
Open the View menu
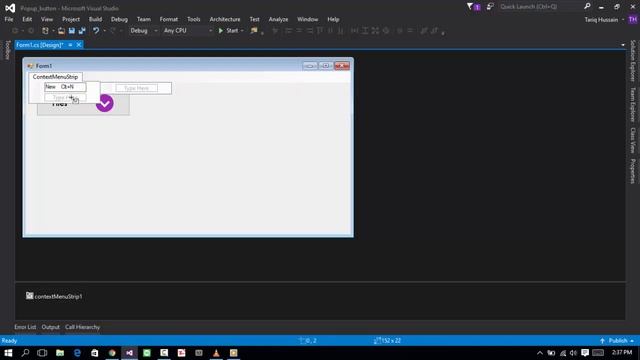(x=47, y=19)
